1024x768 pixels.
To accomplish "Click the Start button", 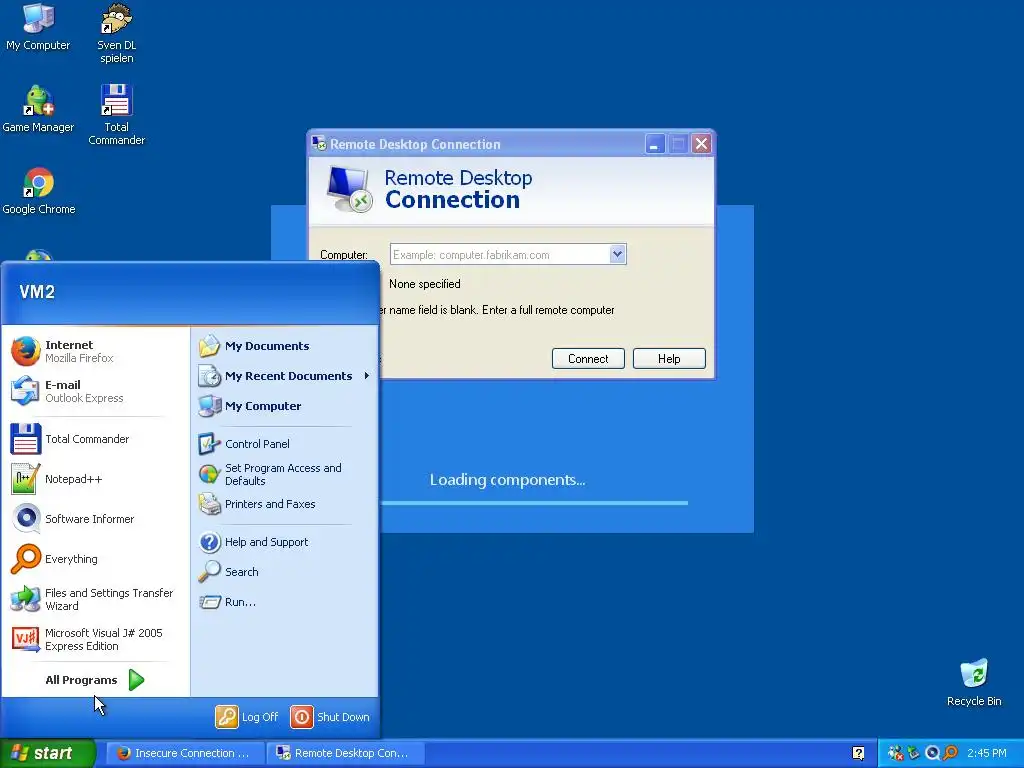I will pos(47,753).
